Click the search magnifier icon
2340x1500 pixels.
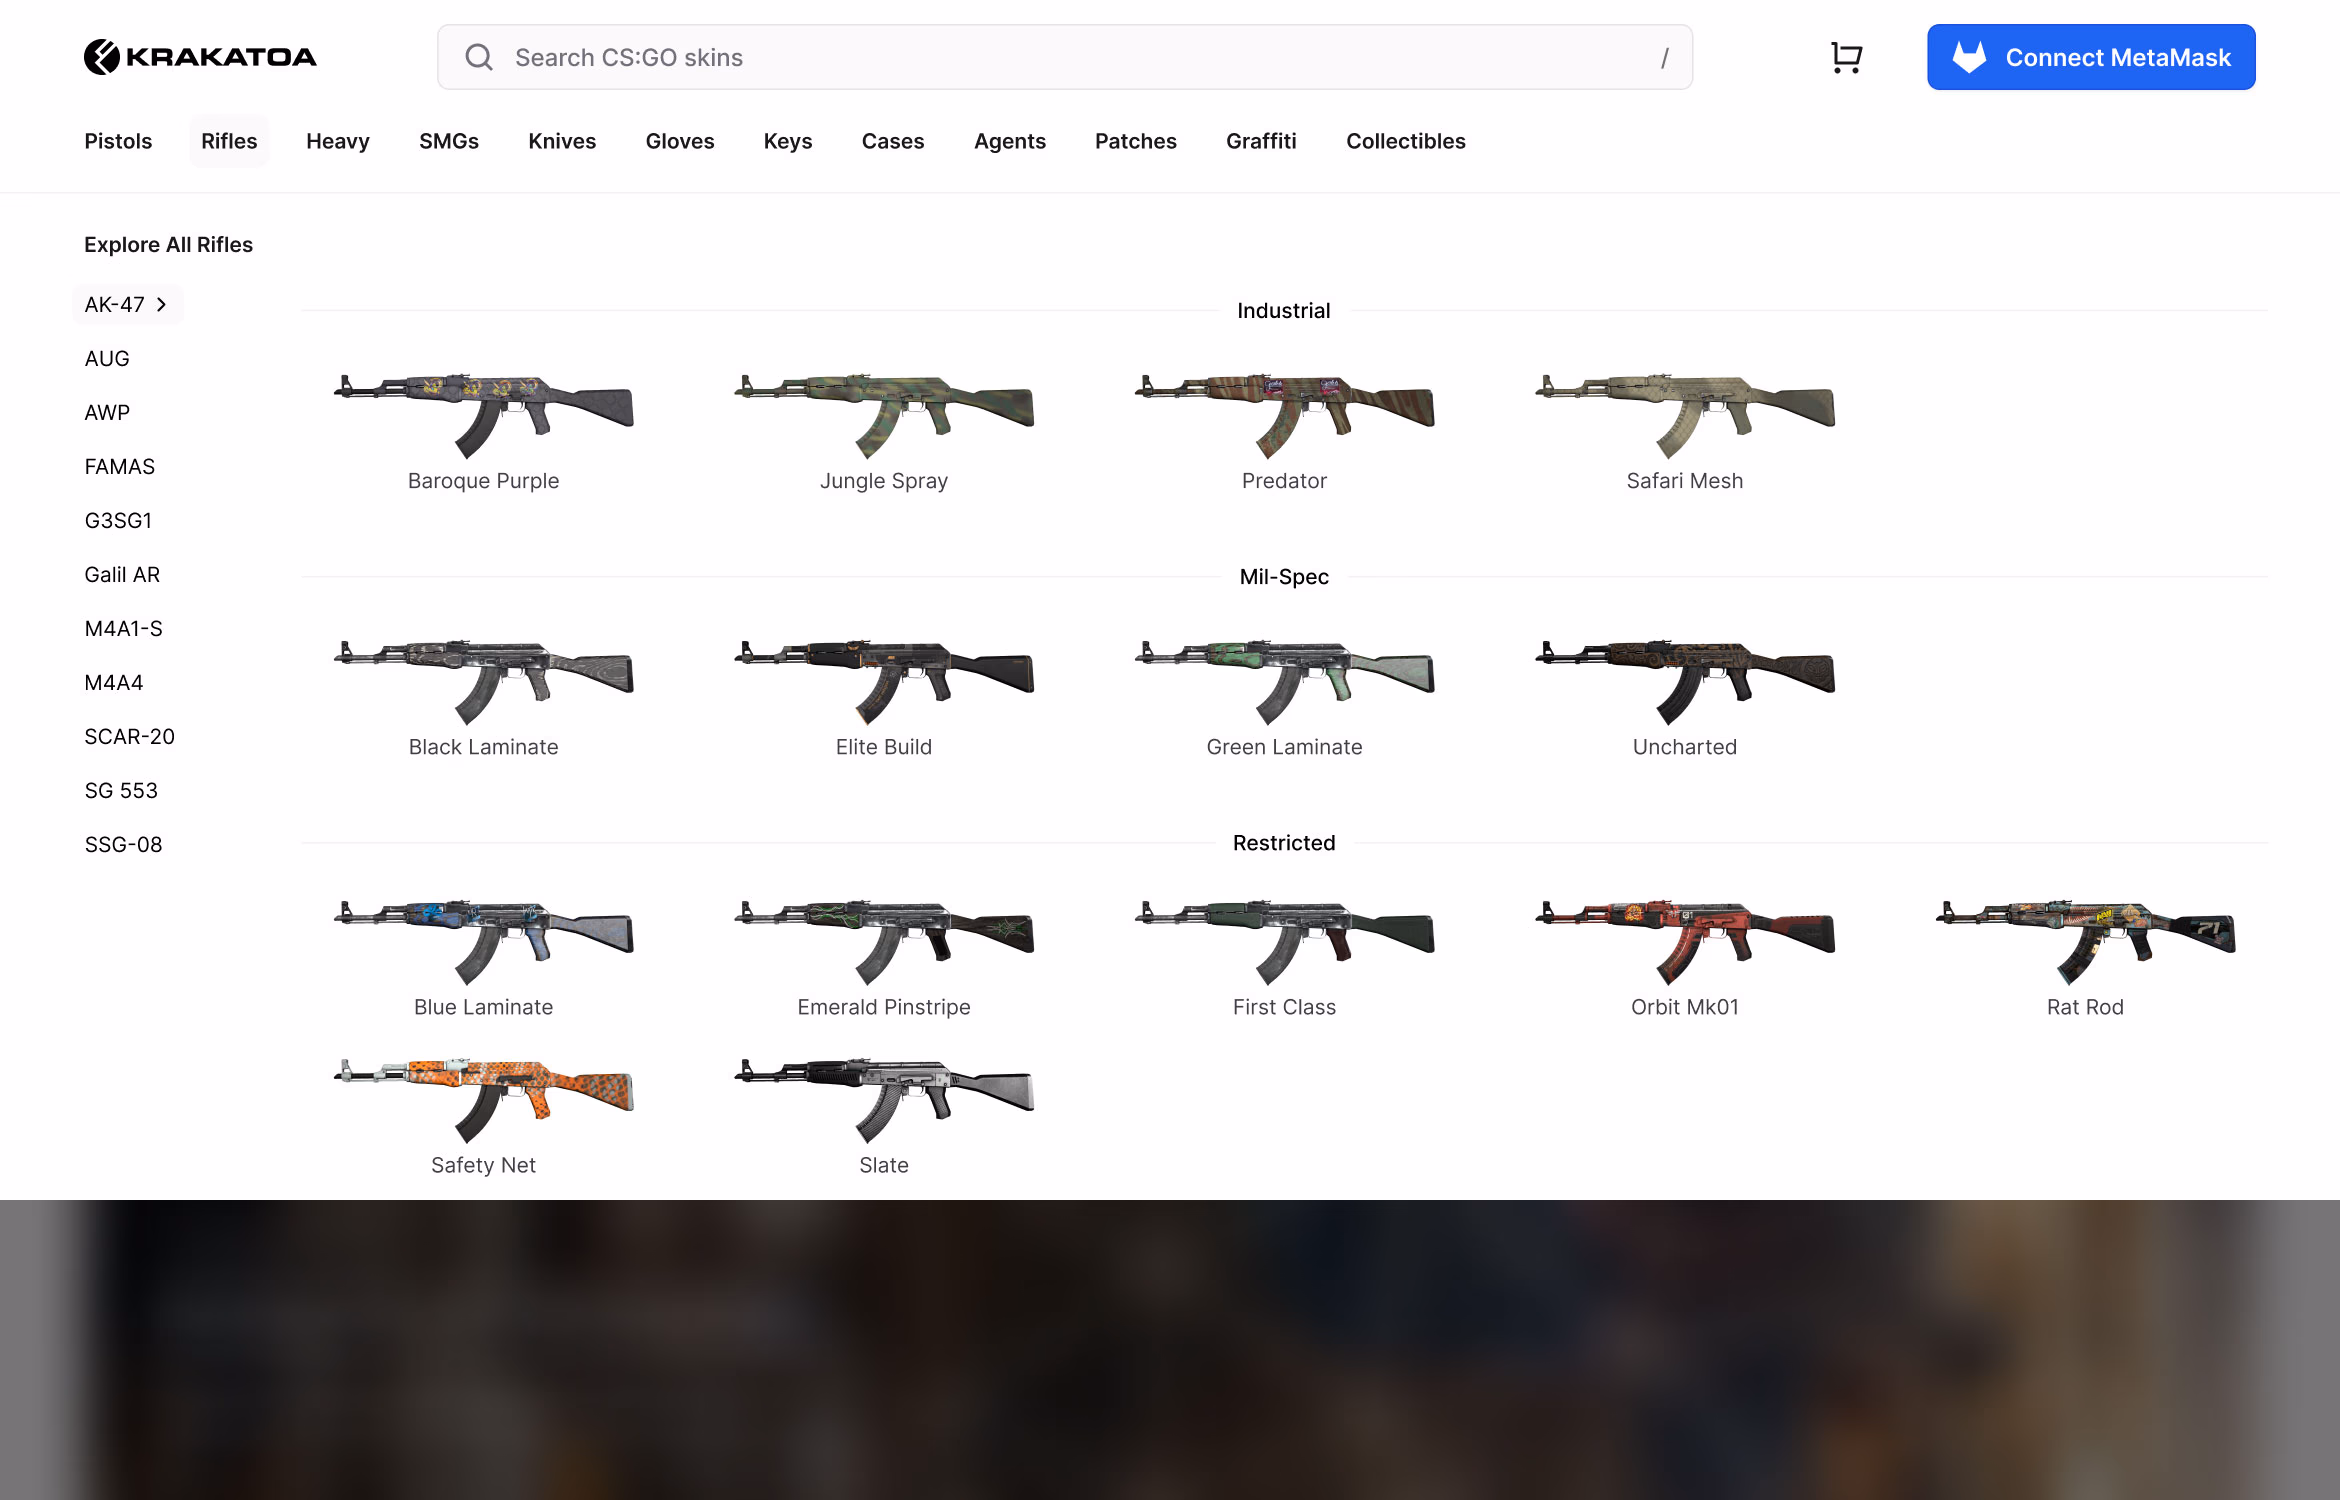(479, 57)
